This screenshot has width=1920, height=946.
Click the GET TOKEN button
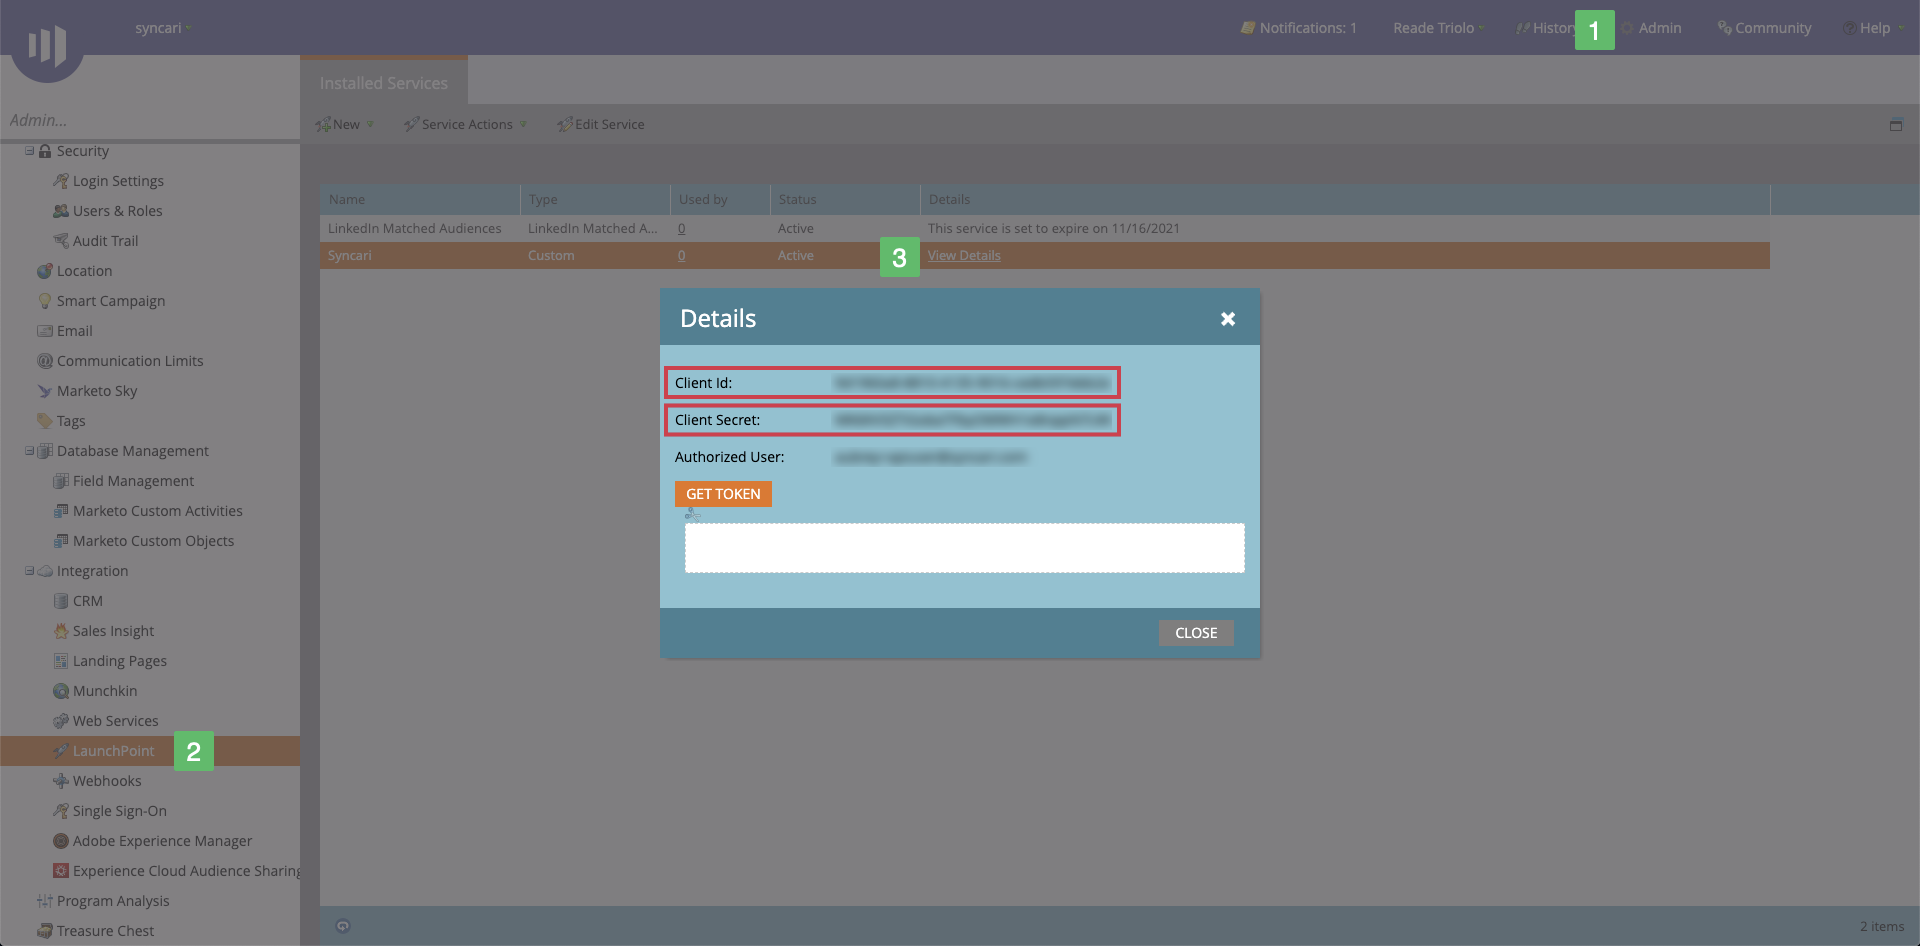pyautogui.click(x=723, y=493)
